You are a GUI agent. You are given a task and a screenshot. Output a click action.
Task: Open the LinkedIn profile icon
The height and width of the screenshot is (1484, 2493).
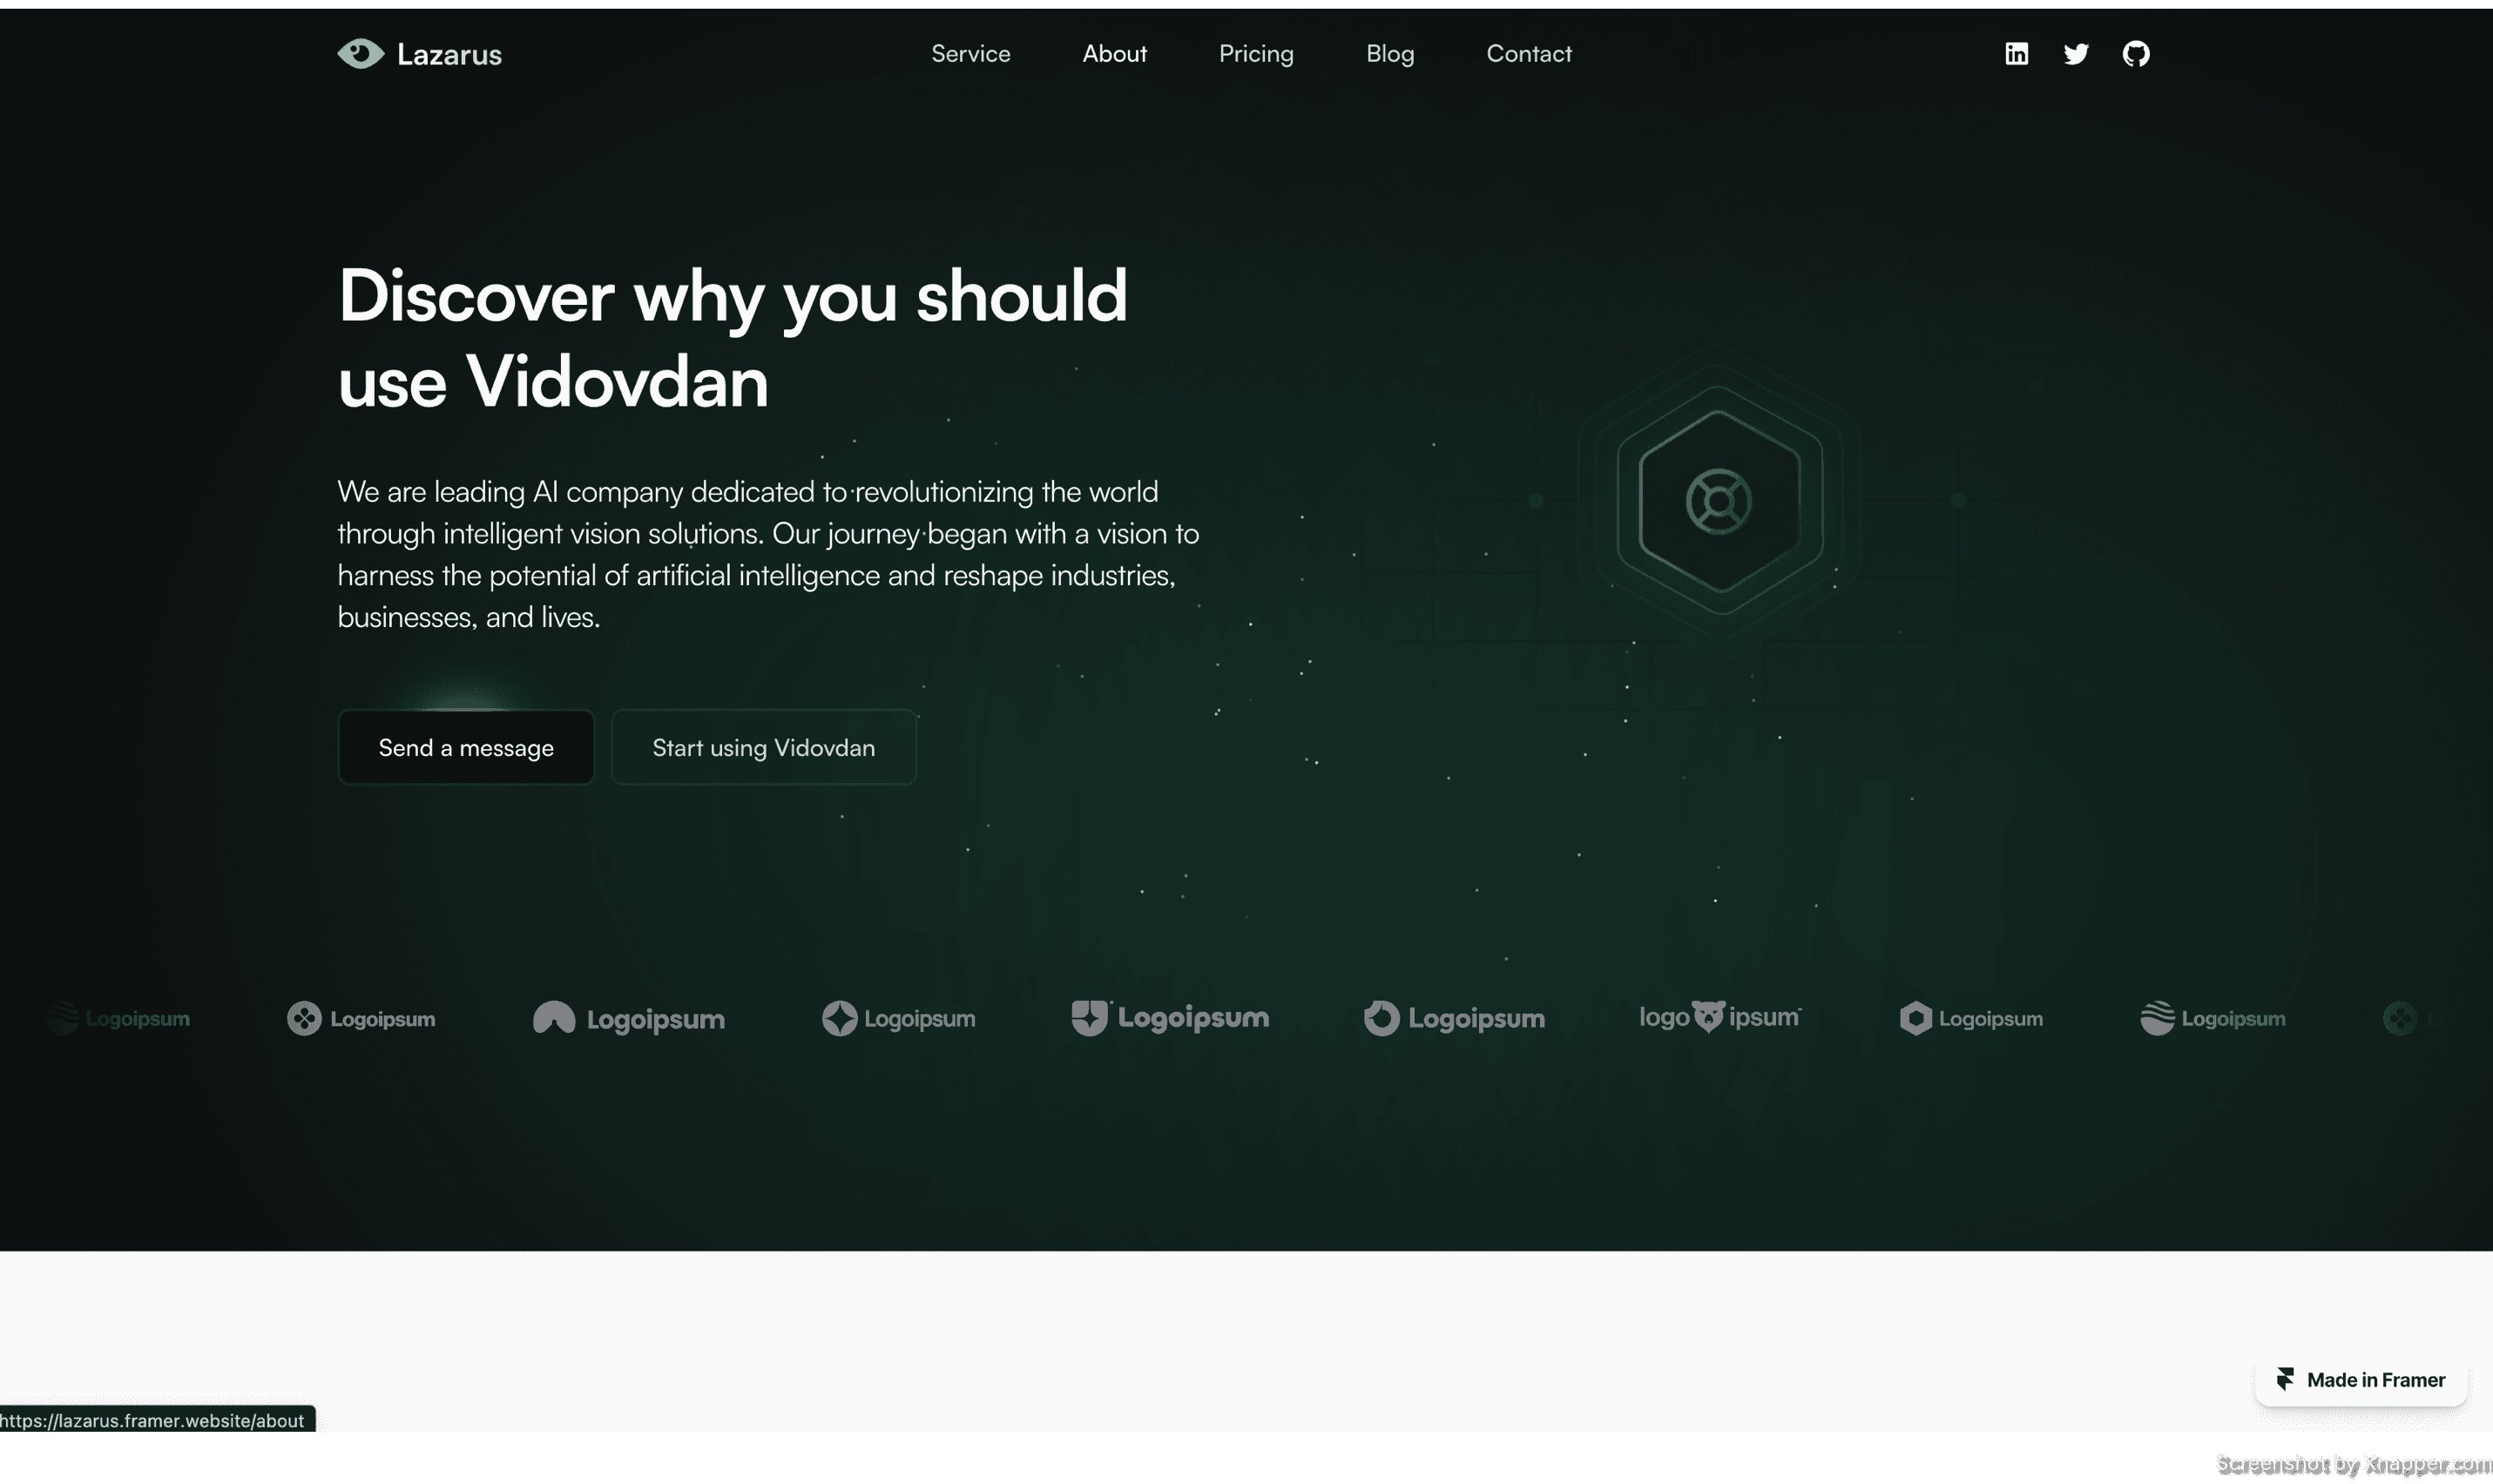2016,53
